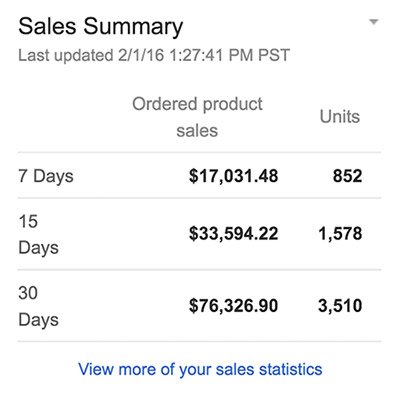The height and width of the screenshot is (394, 400).
Task: Click the Ordered product sales column header
Action: tap(197, 117)
